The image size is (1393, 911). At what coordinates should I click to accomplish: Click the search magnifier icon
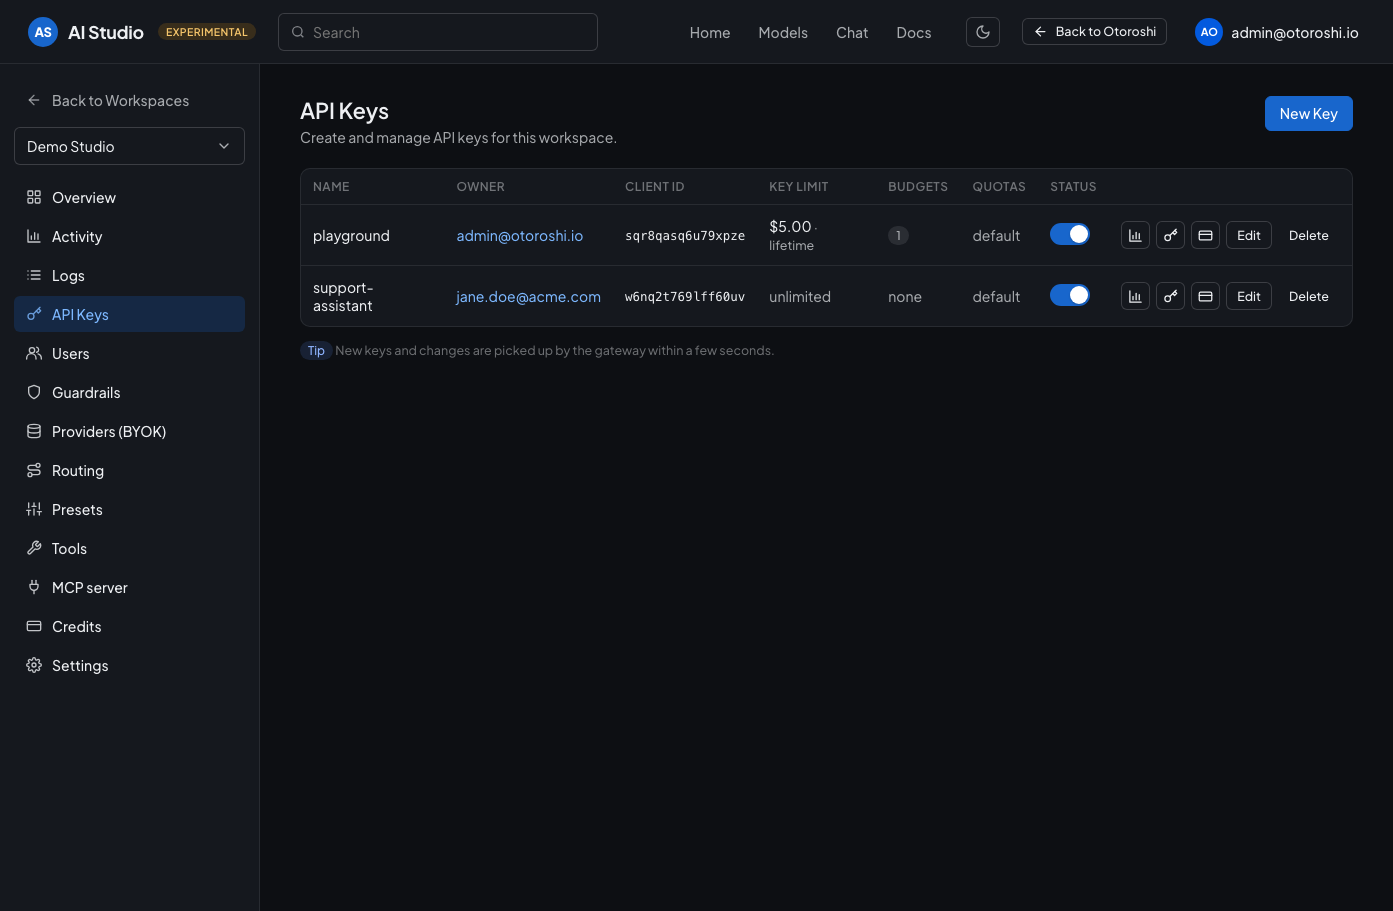pos(298,32)
